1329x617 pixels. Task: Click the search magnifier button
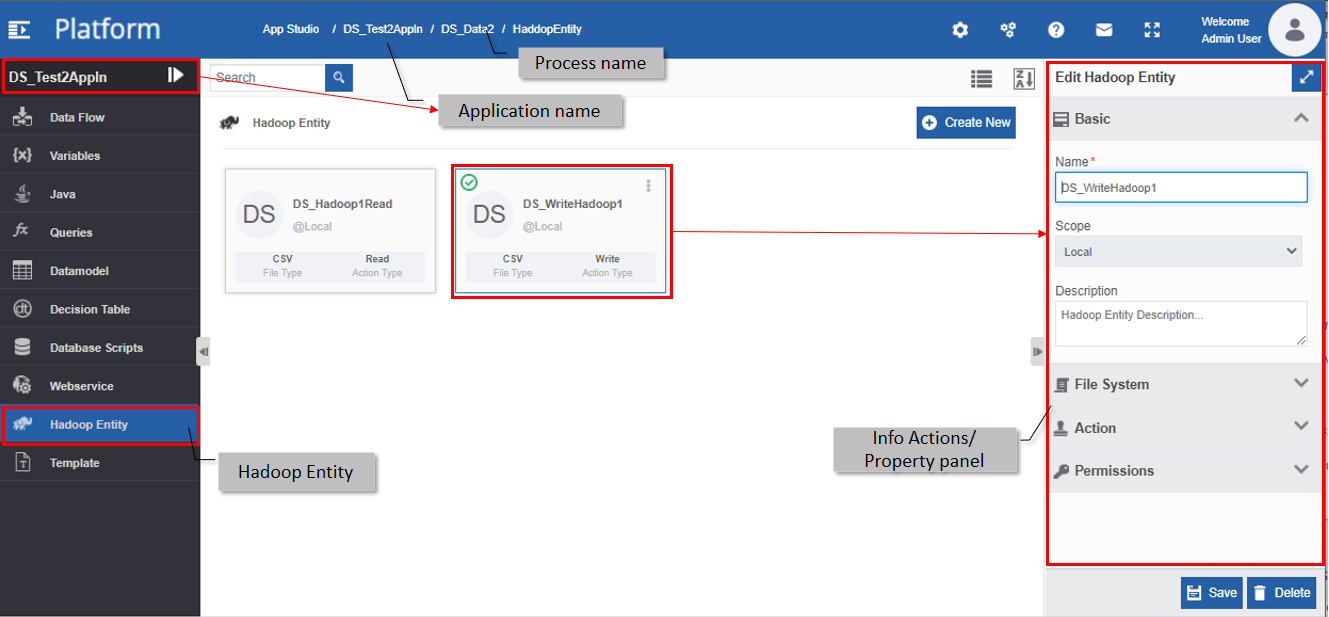(339, 77)
